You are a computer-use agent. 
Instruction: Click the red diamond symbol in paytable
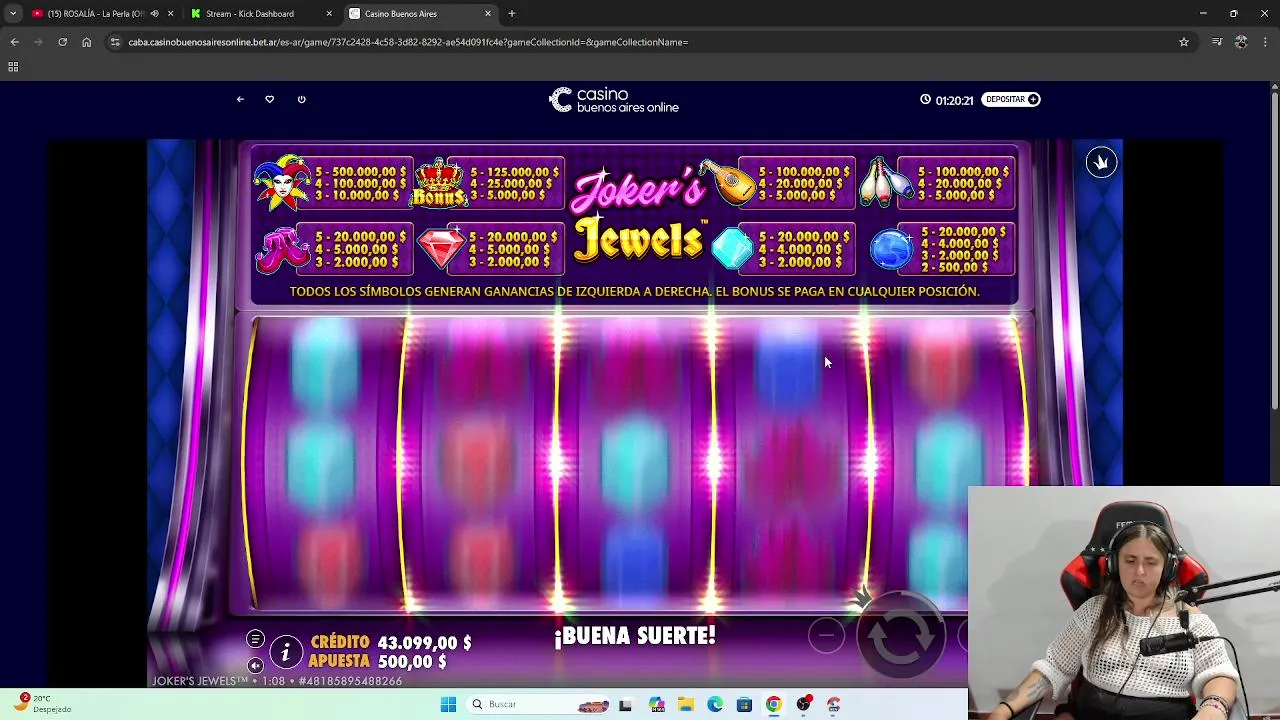(x=441, y=249)
